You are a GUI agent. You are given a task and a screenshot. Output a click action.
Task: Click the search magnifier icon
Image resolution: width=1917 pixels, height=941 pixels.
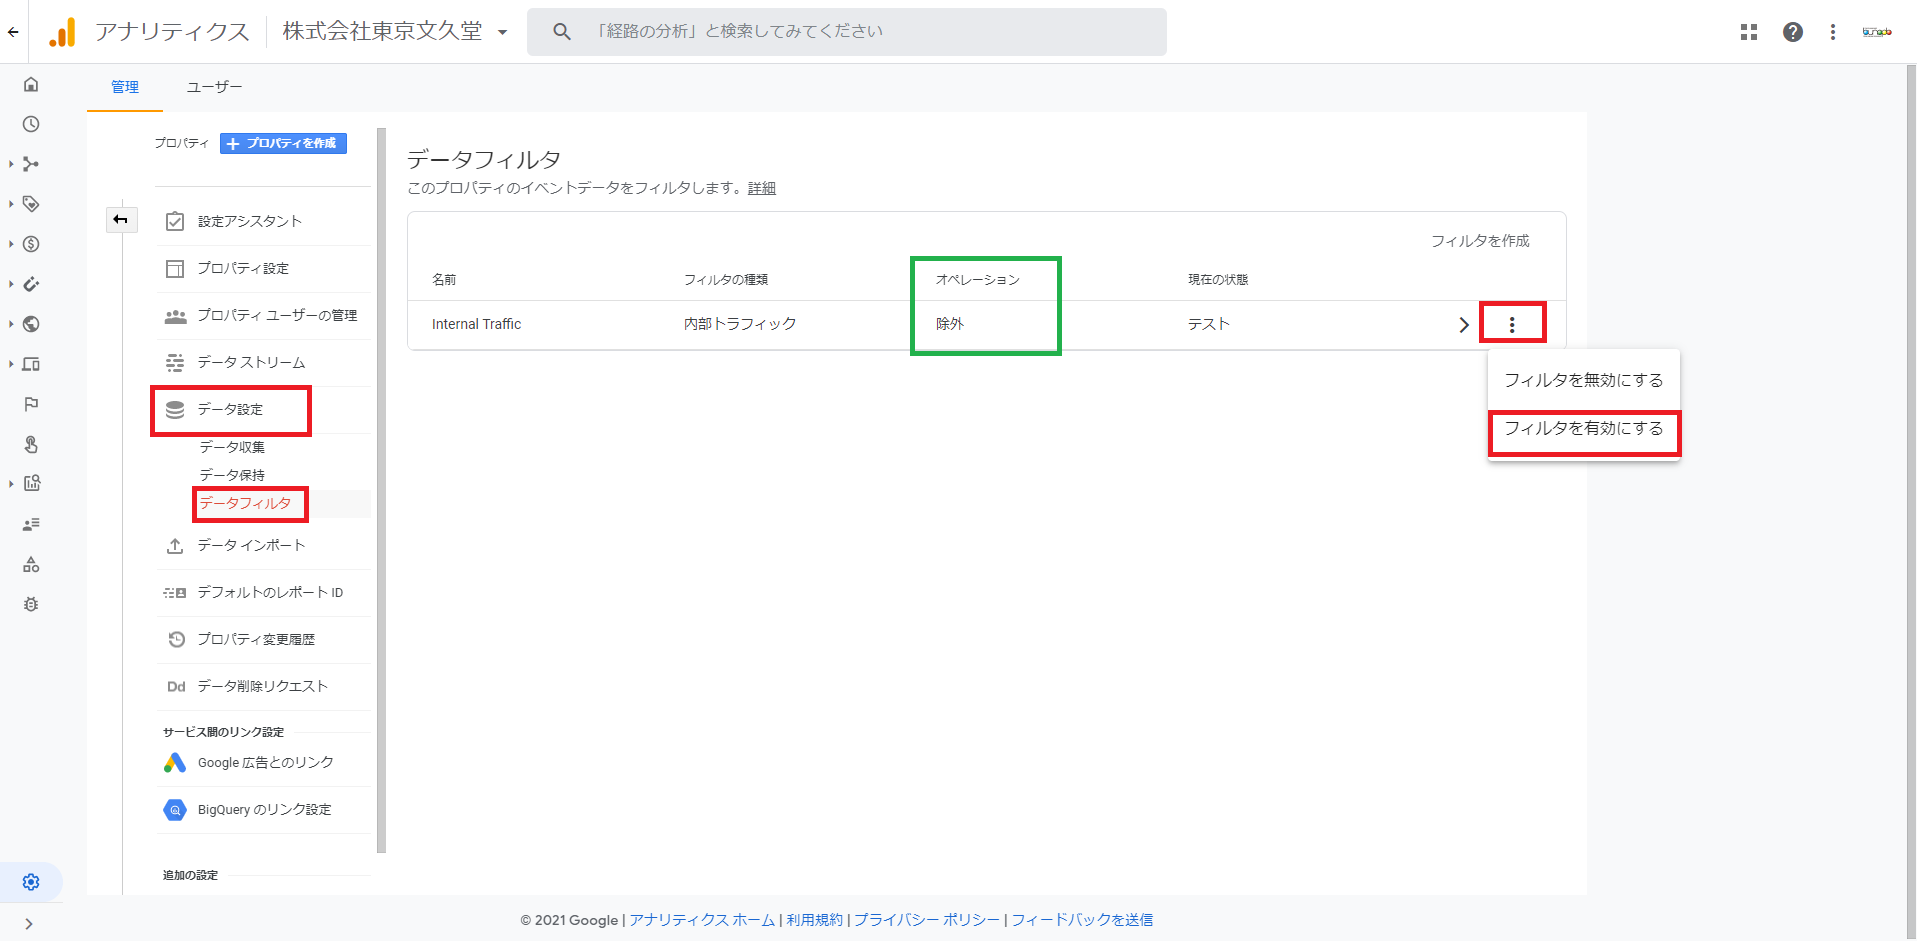562,32
